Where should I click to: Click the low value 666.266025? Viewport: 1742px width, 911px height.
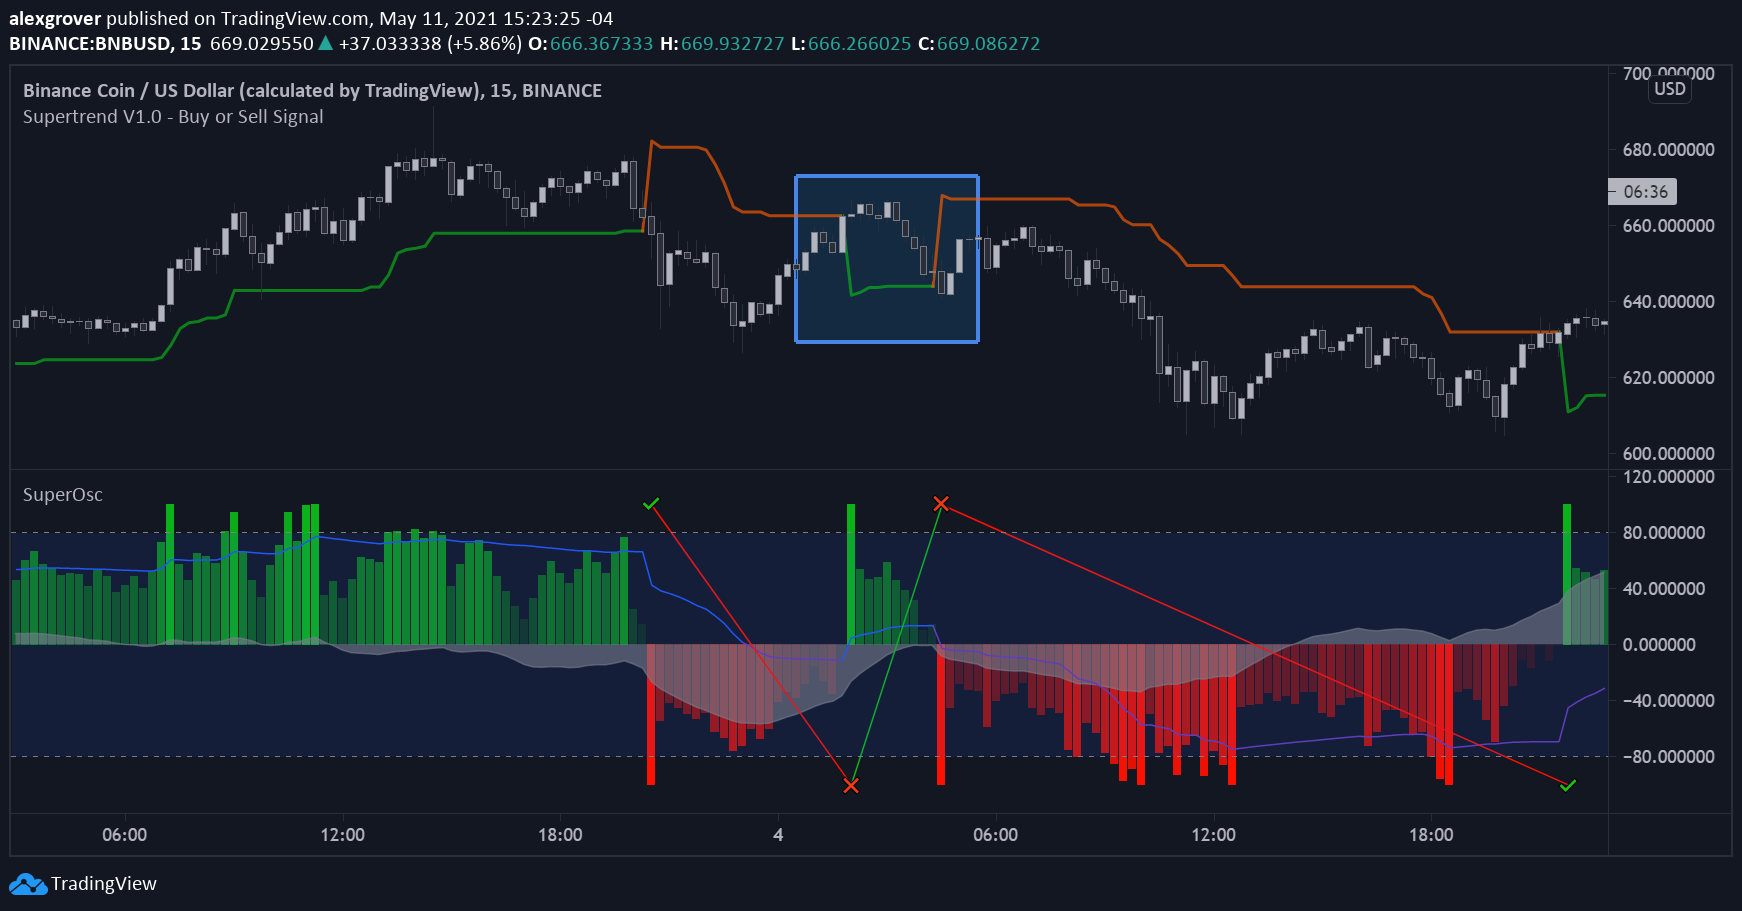(859, 43)
